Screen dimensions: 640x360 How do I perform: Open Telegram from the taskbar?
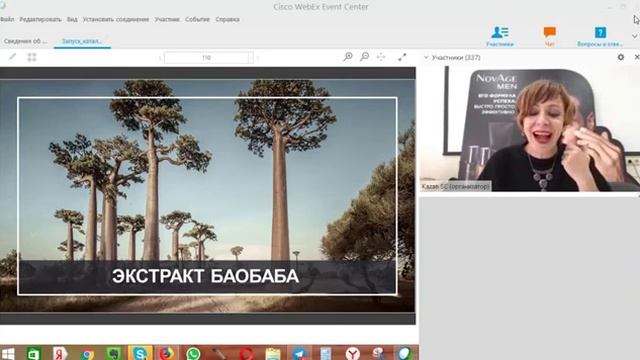[299, 353]
